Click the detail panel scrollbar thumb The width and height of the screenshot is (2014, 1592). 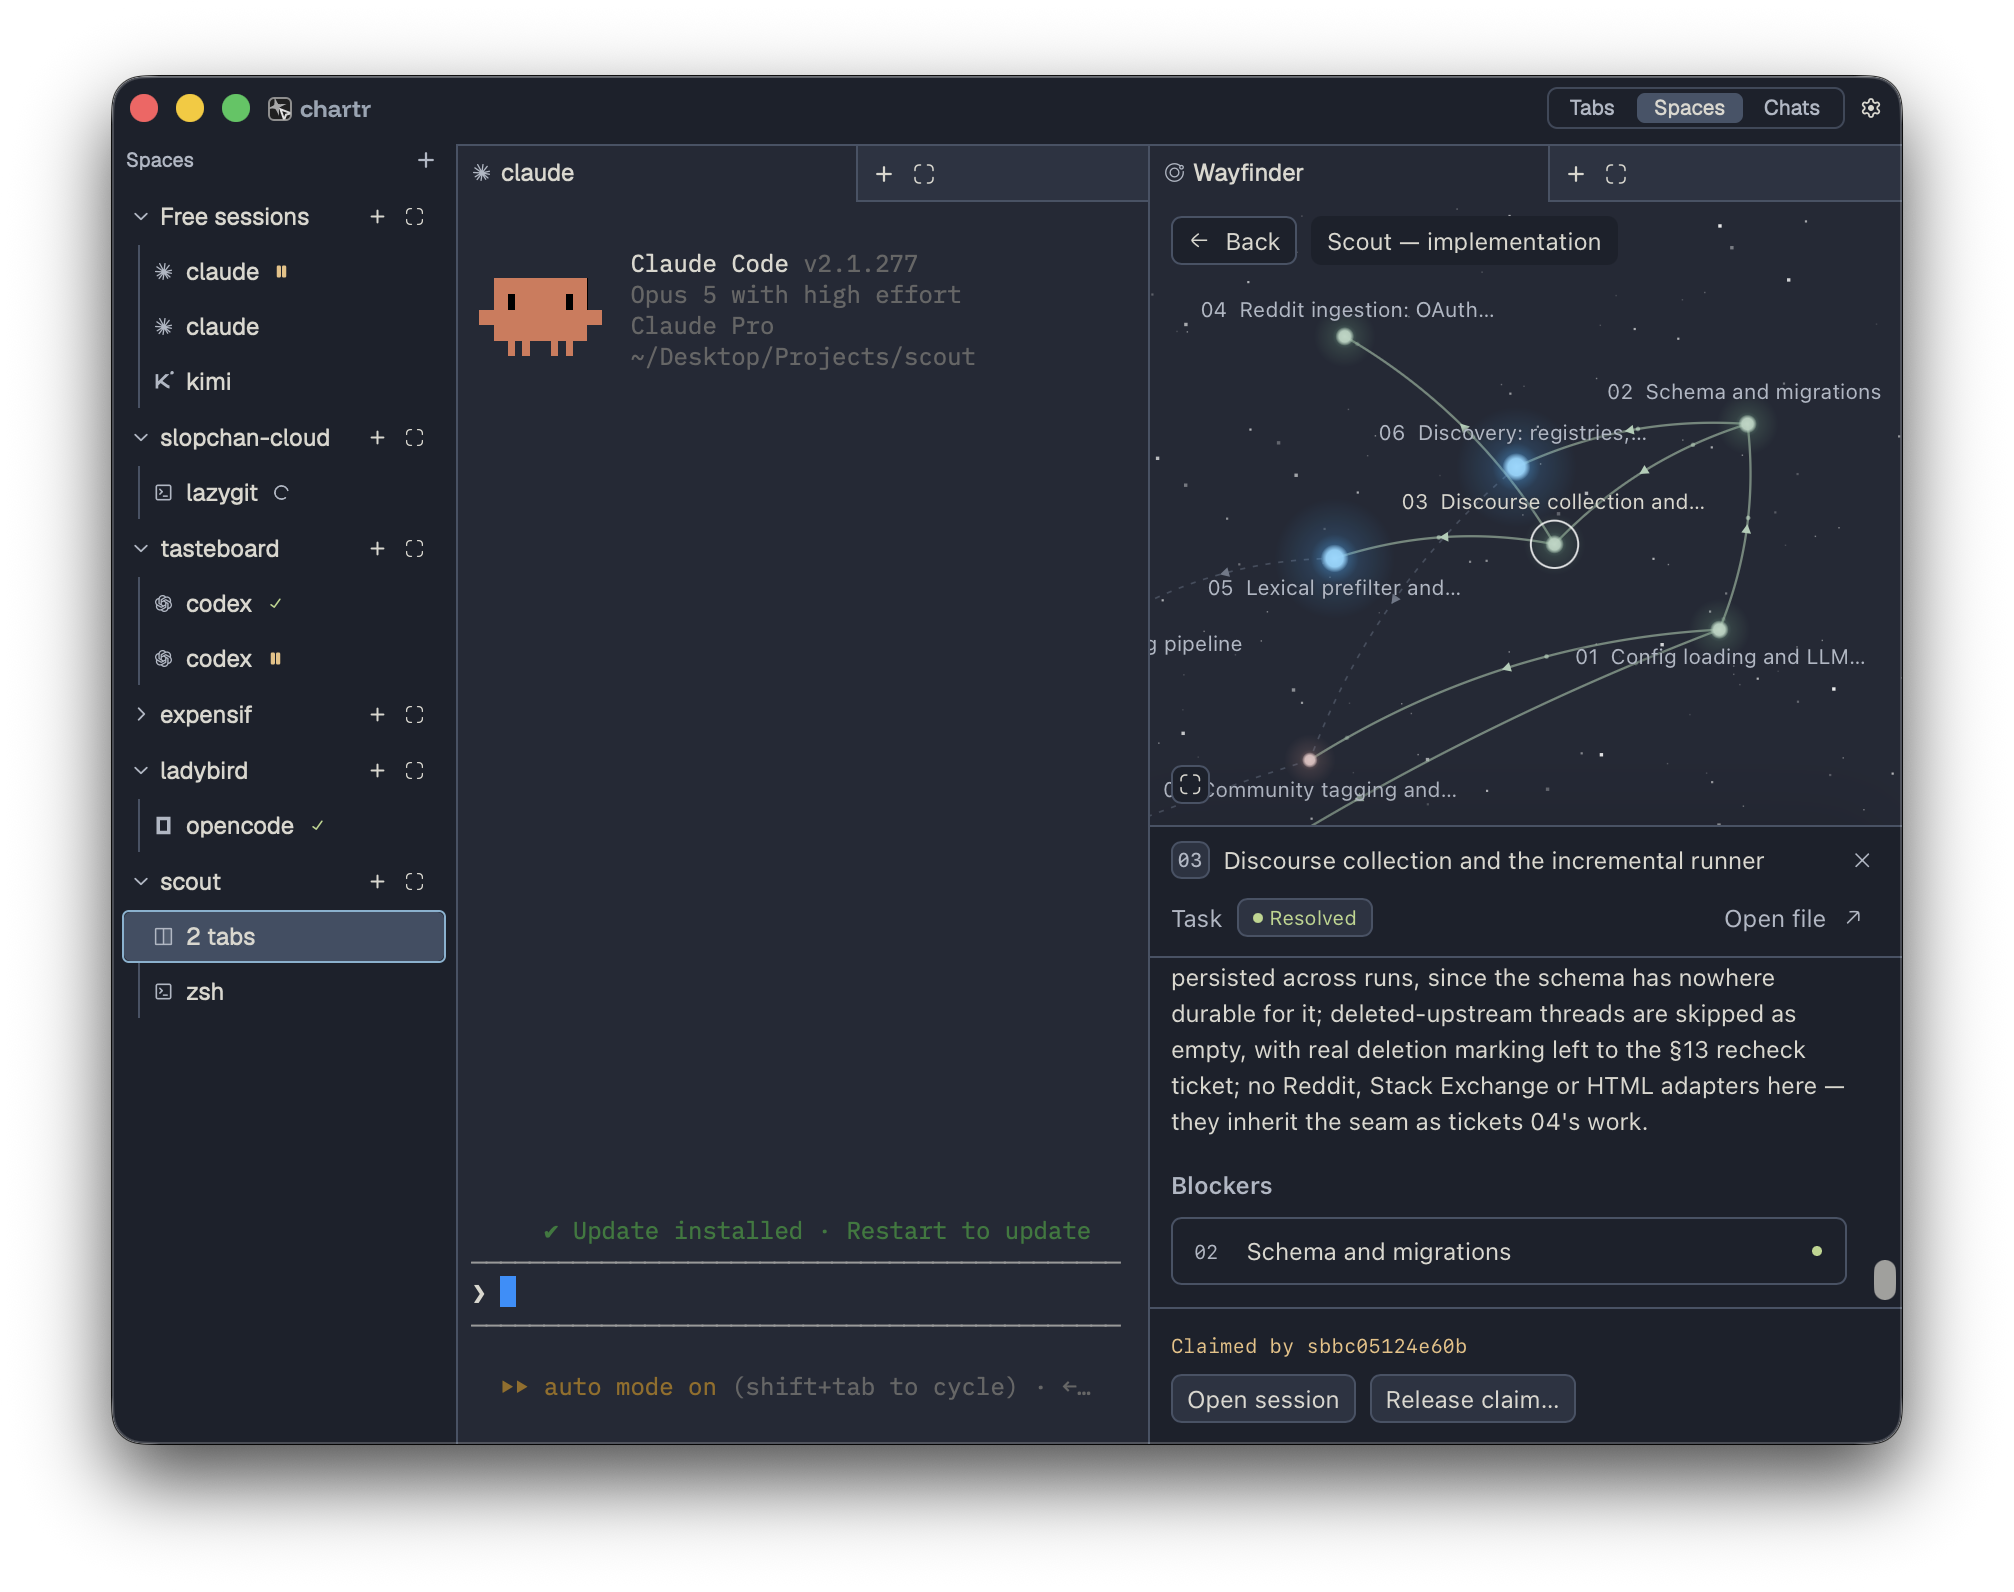tap(1884, 1279)
